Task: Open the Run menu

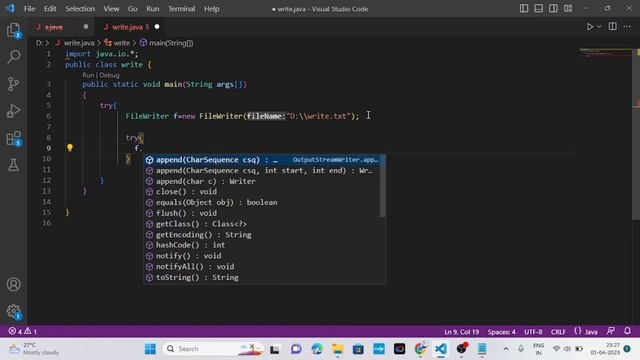Action: 153,9
